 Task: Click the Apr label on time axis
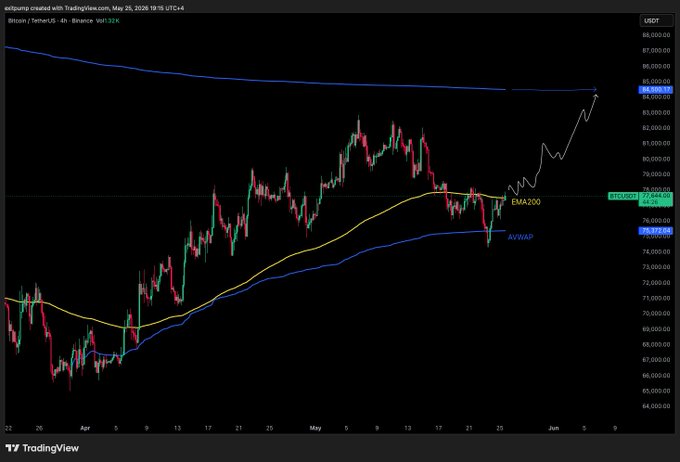tap(85, 428)
